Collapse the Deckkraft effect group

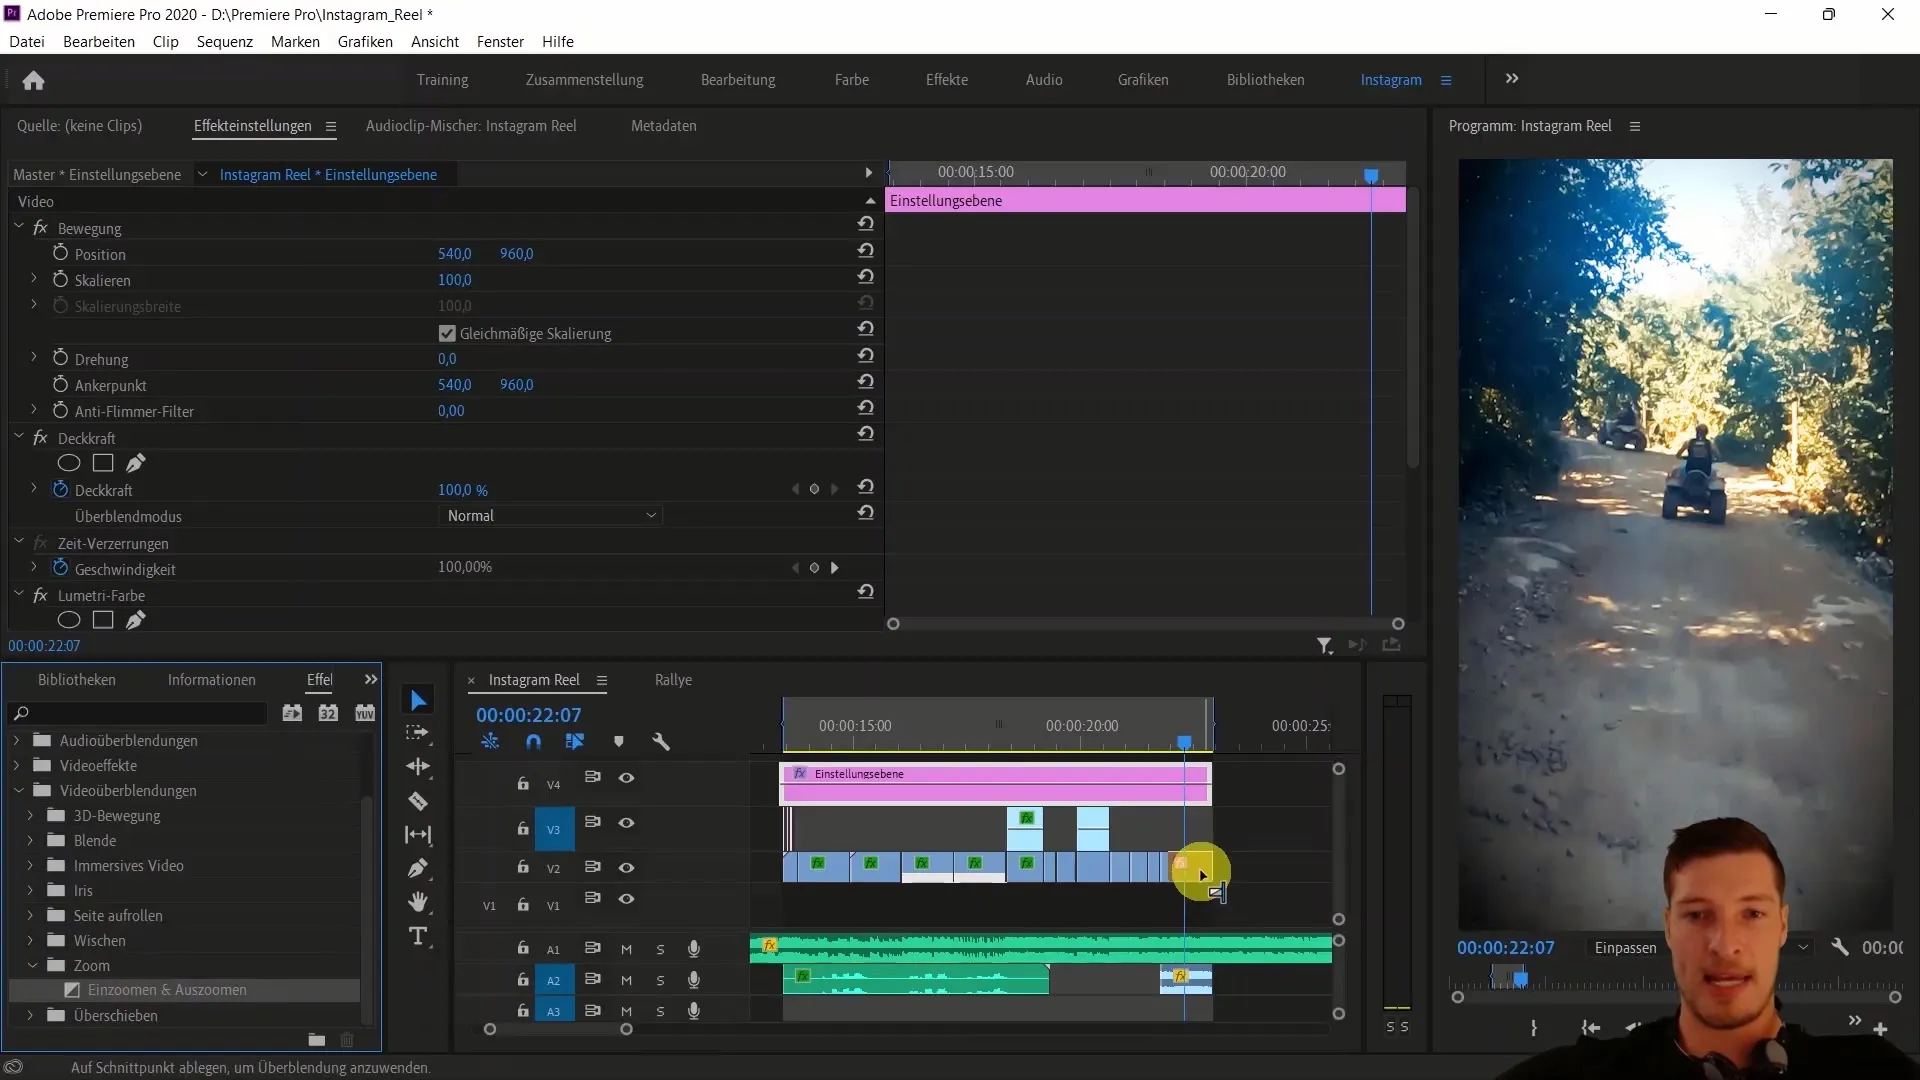(18, 437)
